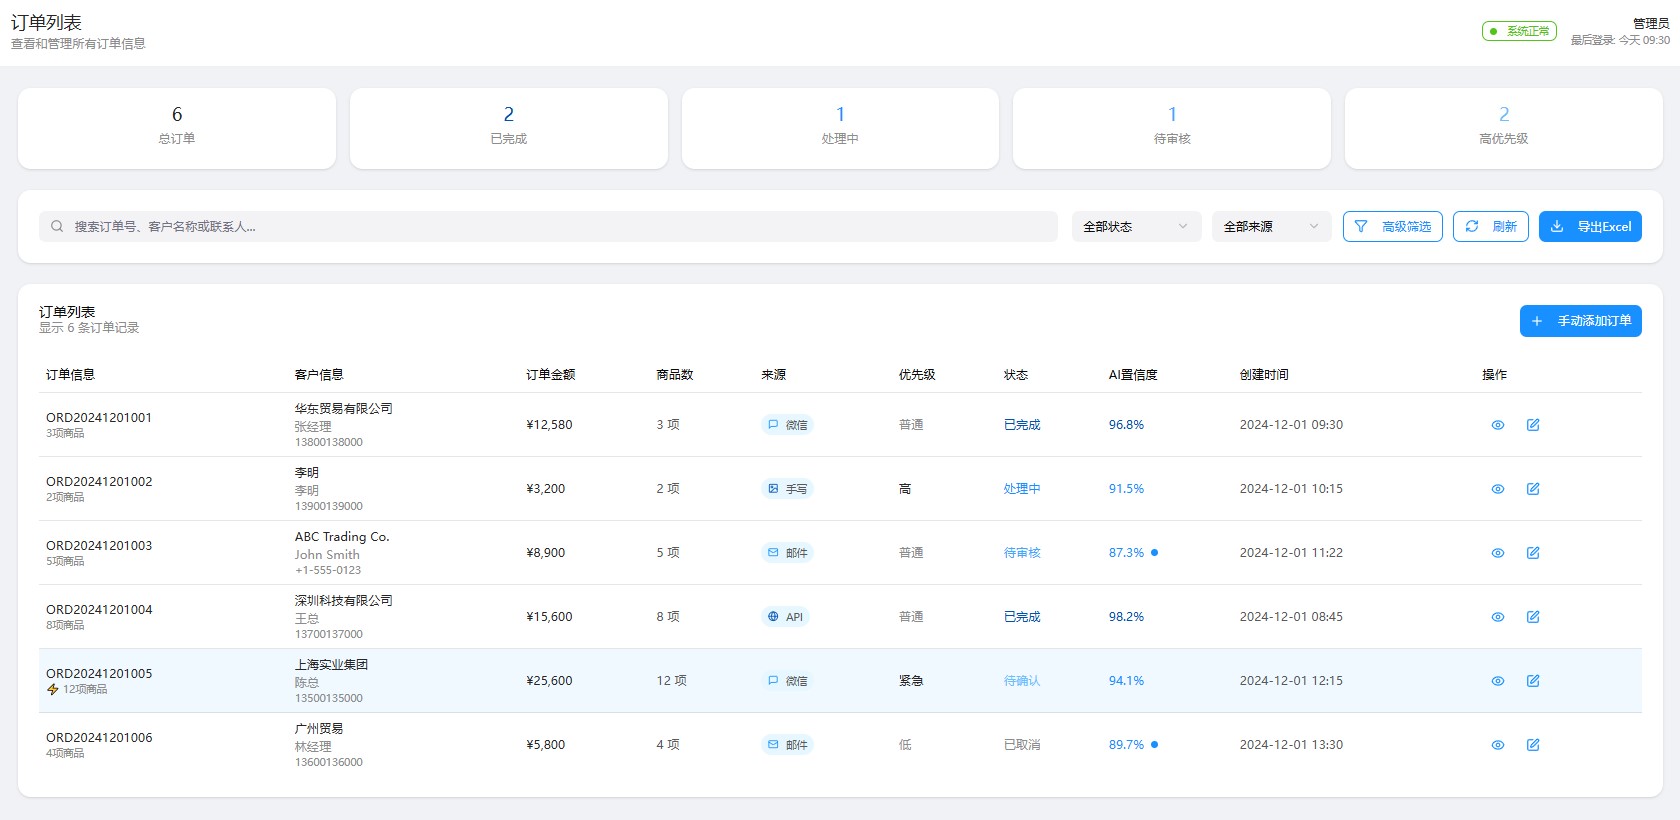View details of order ORD20241201003
The height and width of the screenshot is (820, 1680).
pos(1497,553)
